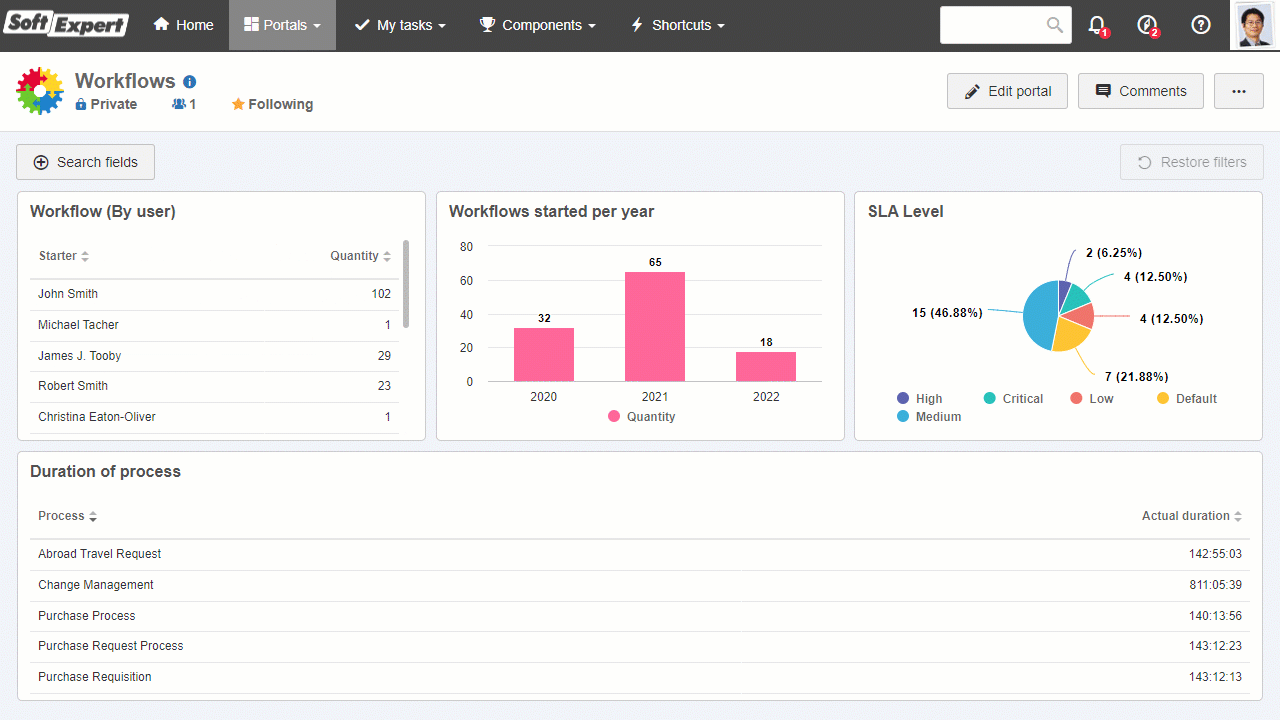Click the Workflow by user table scrollbar

pos(406,284)
